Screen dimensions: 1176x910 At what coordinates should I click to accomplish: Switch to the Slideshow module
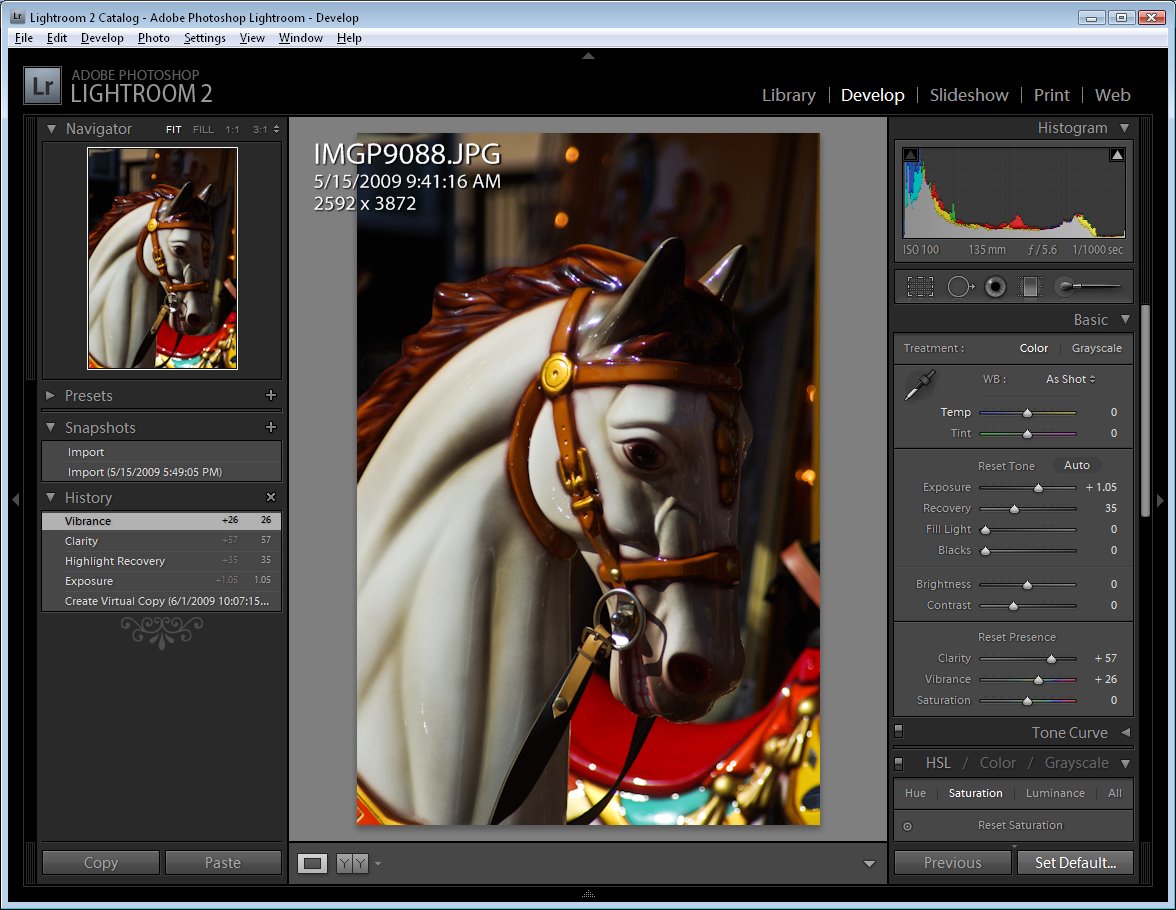click(969, 95)
